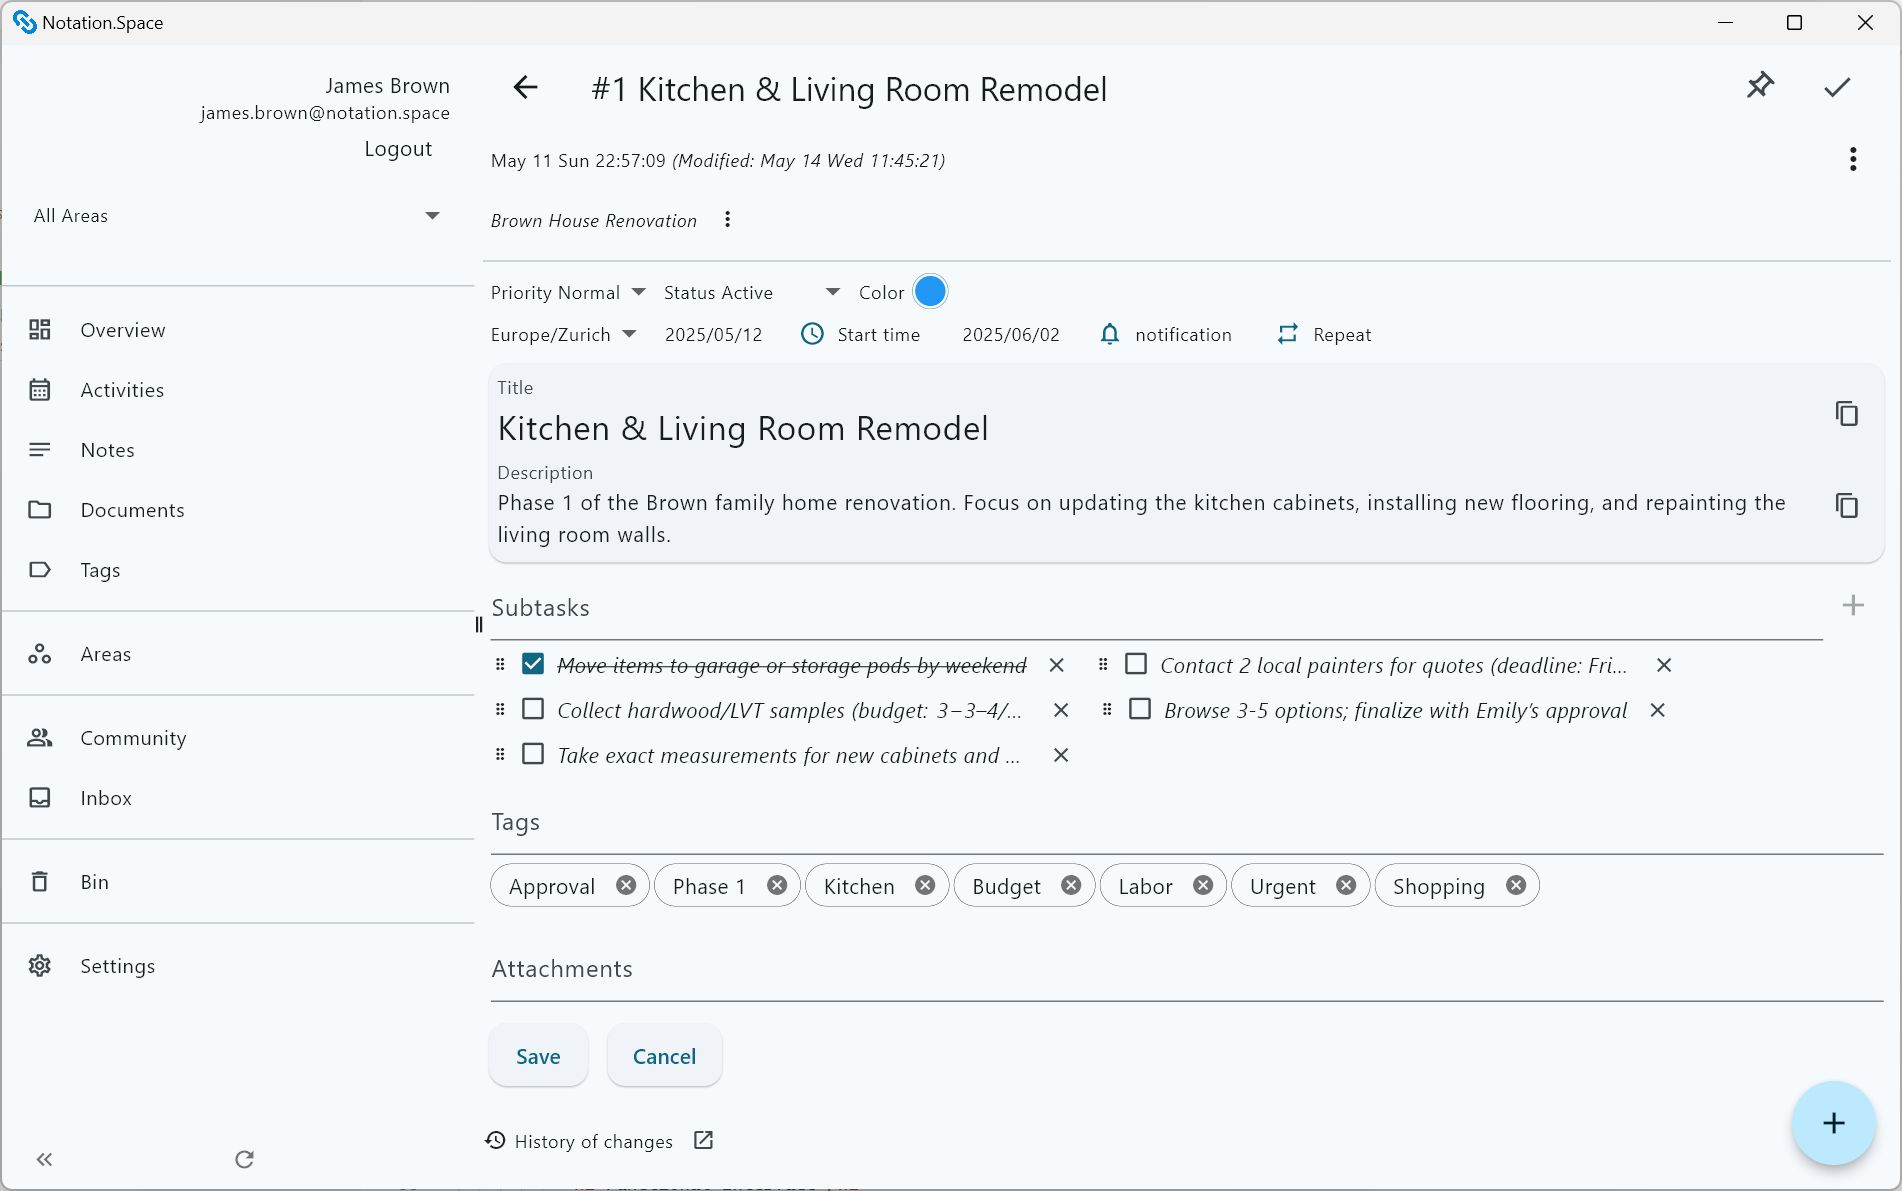Add a new subtask with the plus icon

click(x=1855, y=605)
